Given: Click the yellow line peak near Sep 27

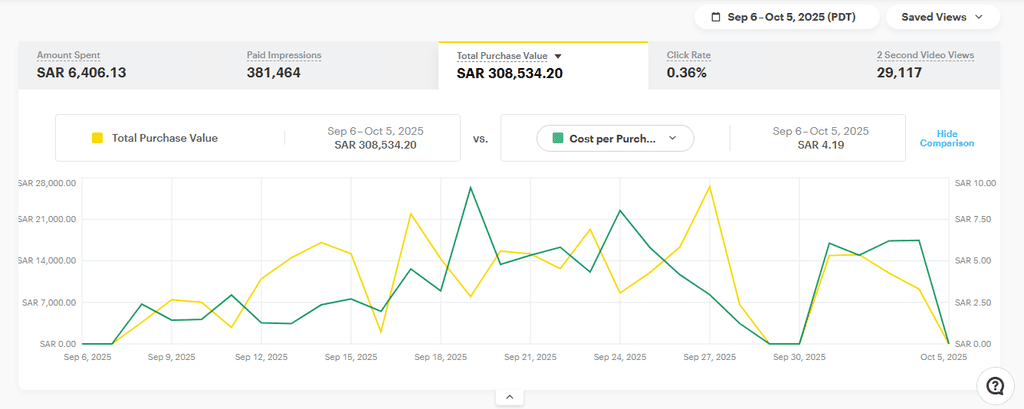Looking at the screenshot, I should [709, 186].
